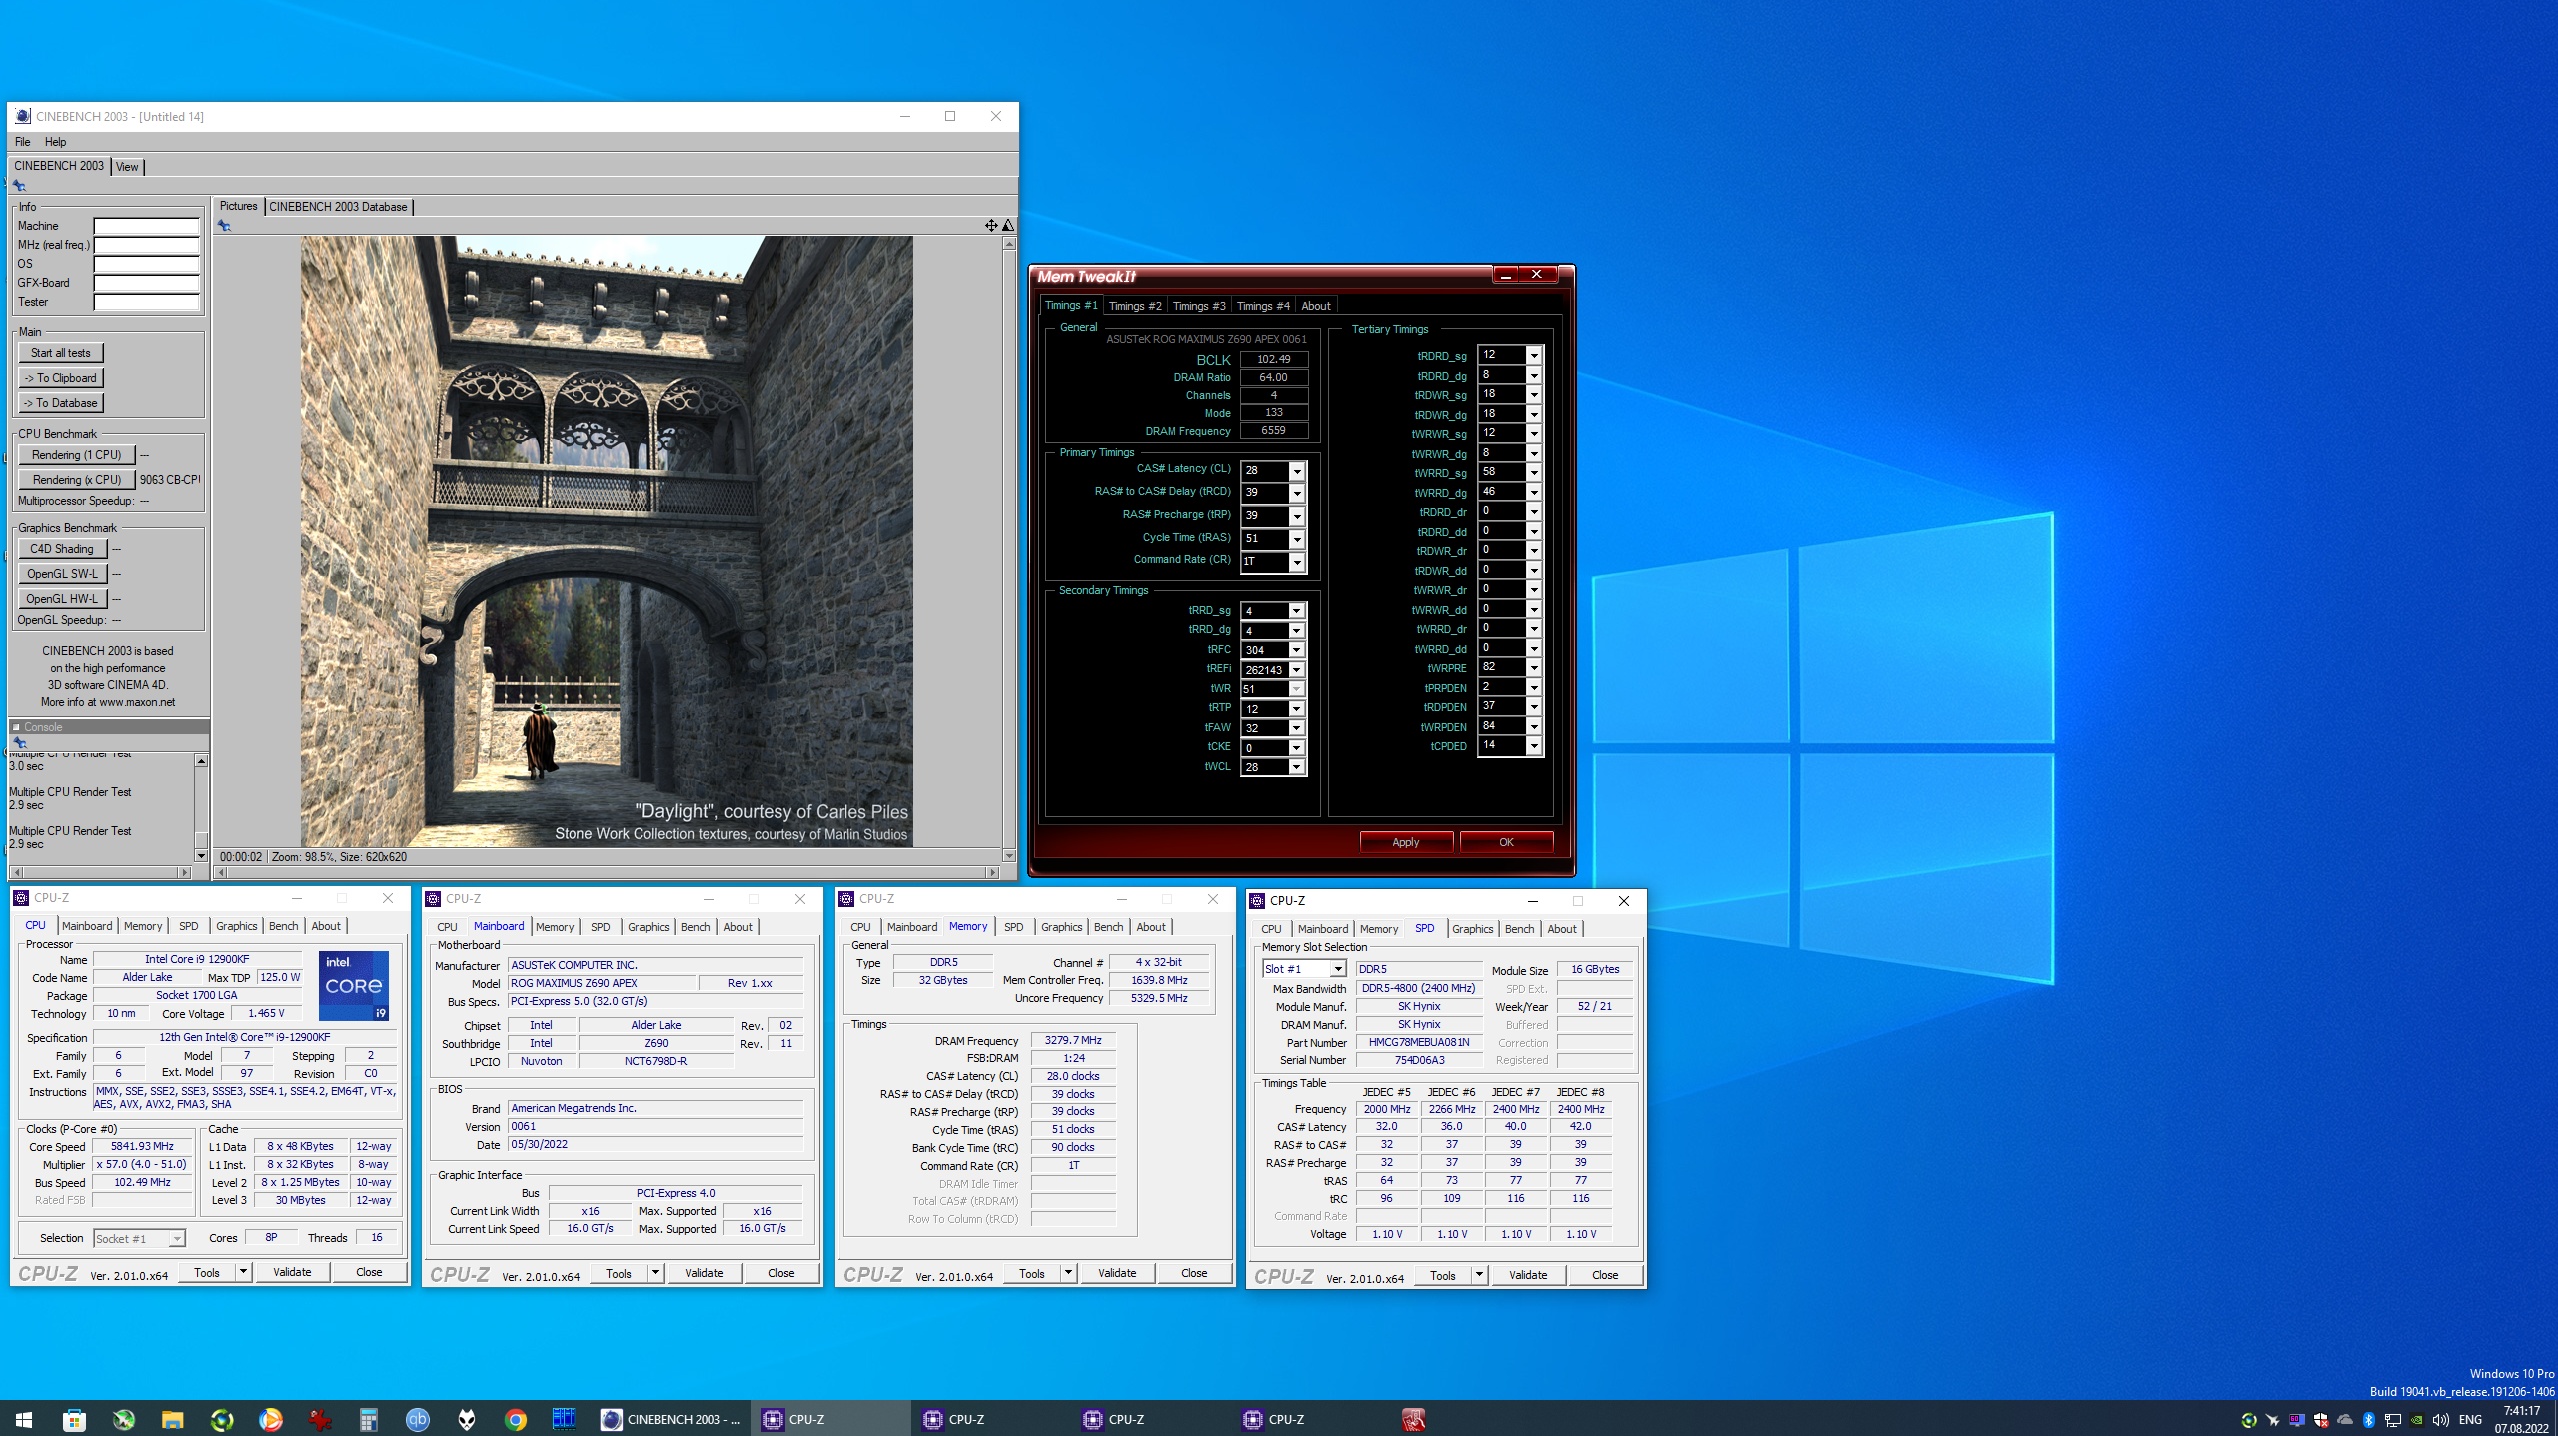This screenshot has height=1436, width=2558.
Task: Click the Cinebench picture horizontal scrollbar
Action: coord(607,872)
